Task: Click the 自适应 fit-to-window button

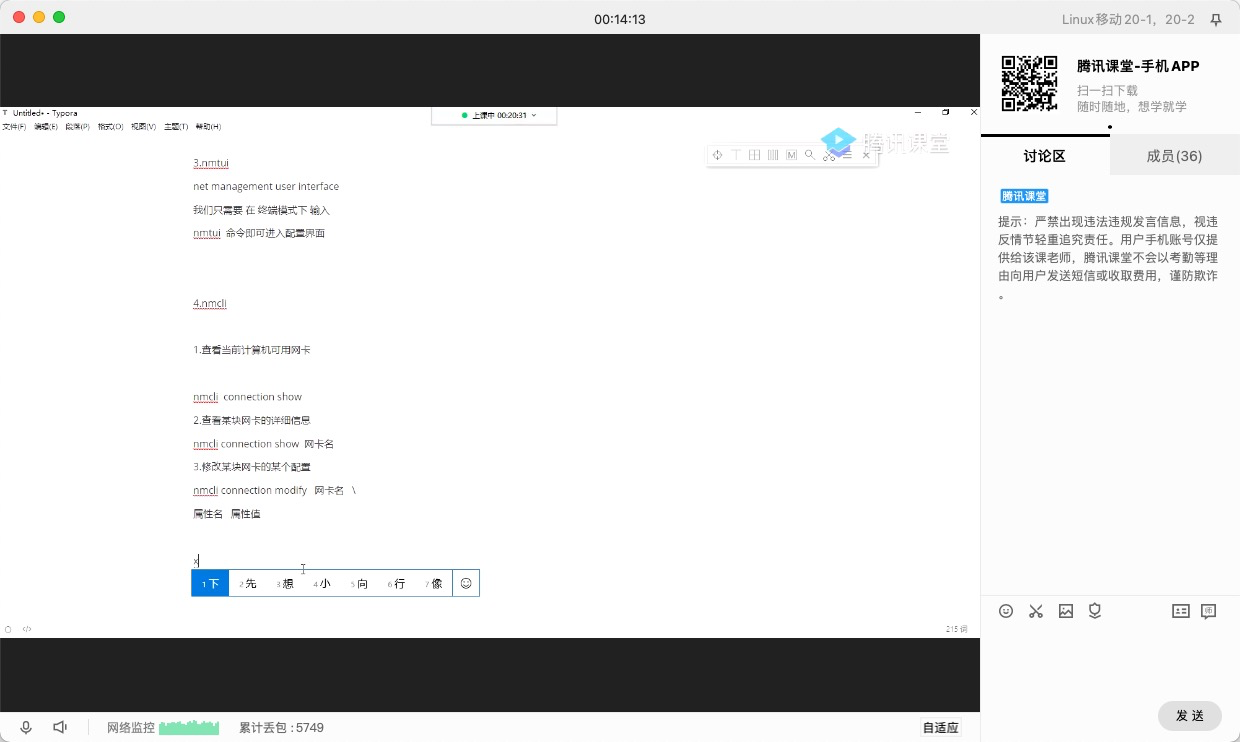Action: pyautogui.click(x=941, y=728)
